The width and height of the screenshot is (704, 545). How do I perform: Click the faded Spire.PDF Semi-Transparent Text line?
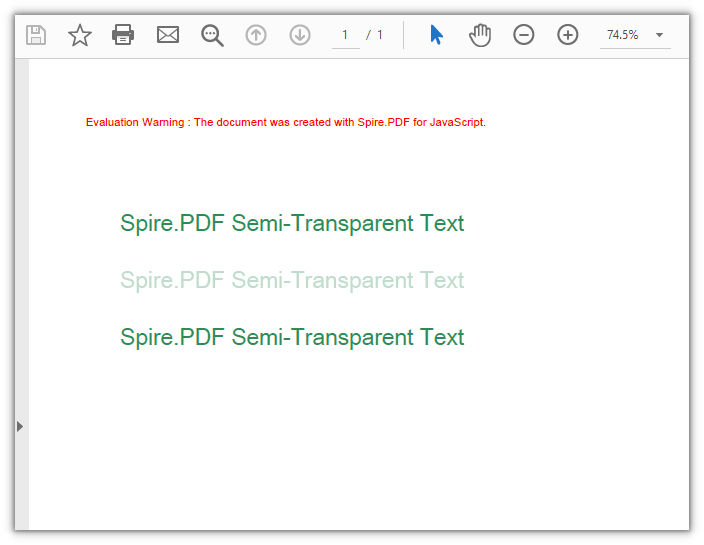click(x=292, y=280)
